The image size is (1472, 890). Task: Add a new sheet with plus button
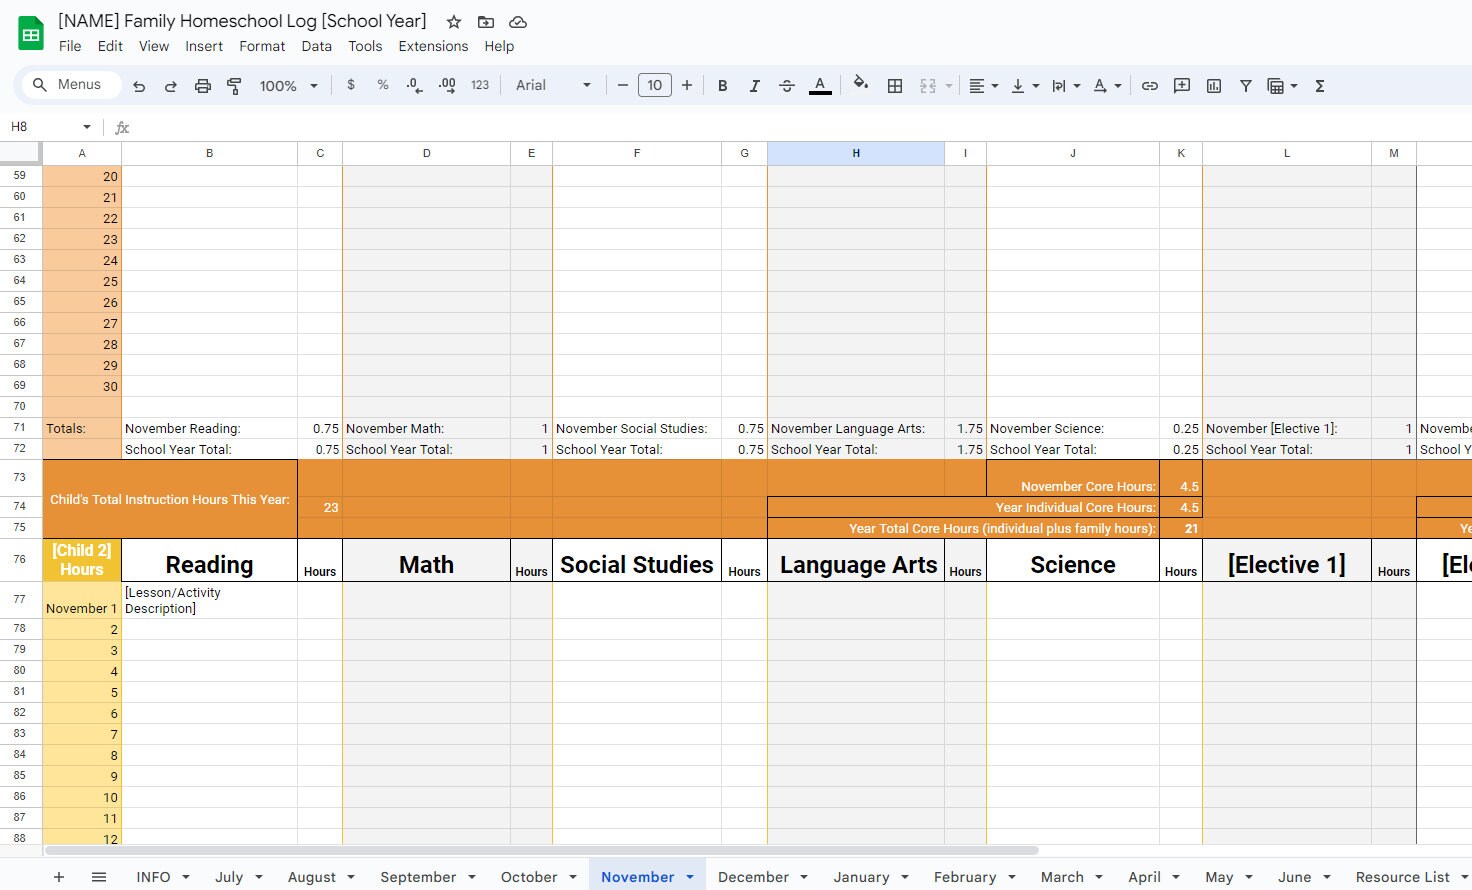coord(59,877)
